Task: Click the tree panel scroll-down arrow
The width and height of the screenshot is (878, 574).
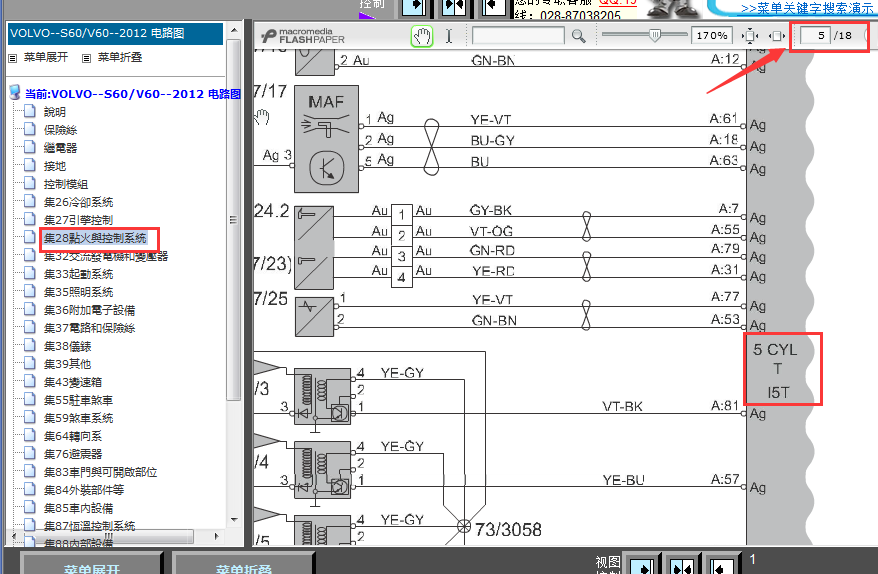Action: click(234, 520)
